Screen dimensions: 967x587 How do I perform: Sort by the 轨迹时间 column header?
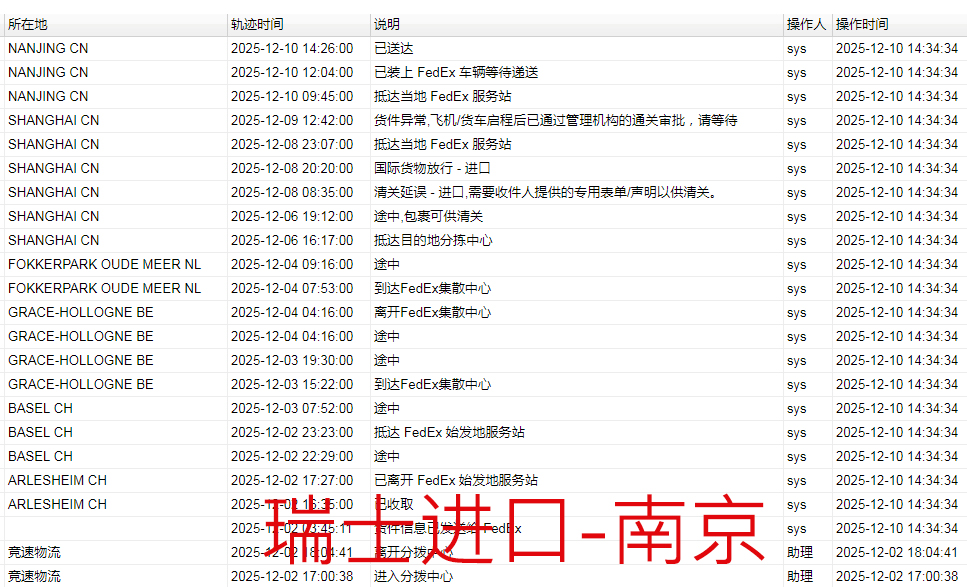tap(257, 24)
